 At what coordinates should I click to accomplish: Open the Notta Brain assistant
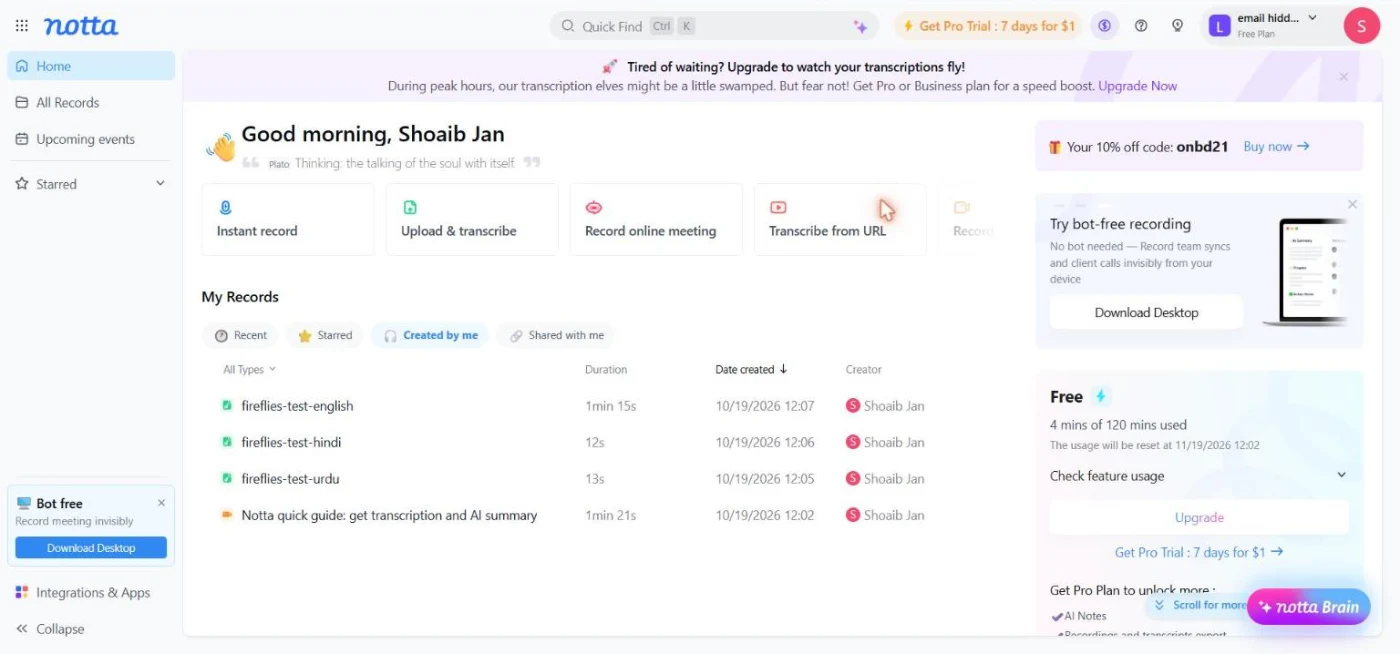coord(1309,607)
